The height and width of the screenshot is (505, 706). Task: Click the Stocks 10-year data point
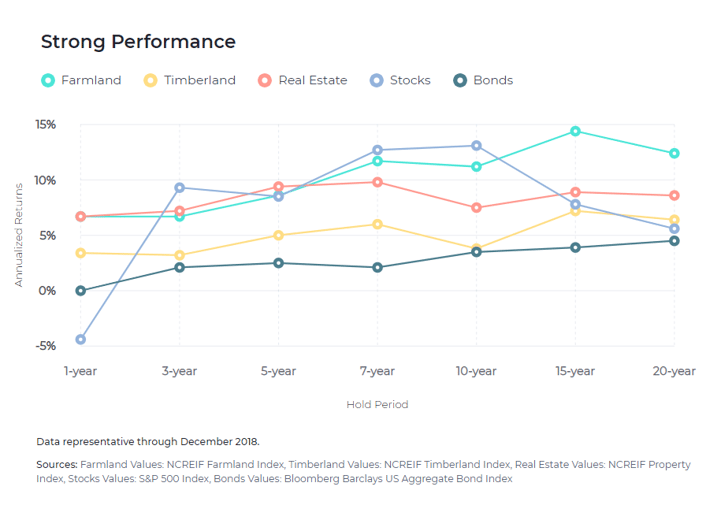[x=476, y=146]
